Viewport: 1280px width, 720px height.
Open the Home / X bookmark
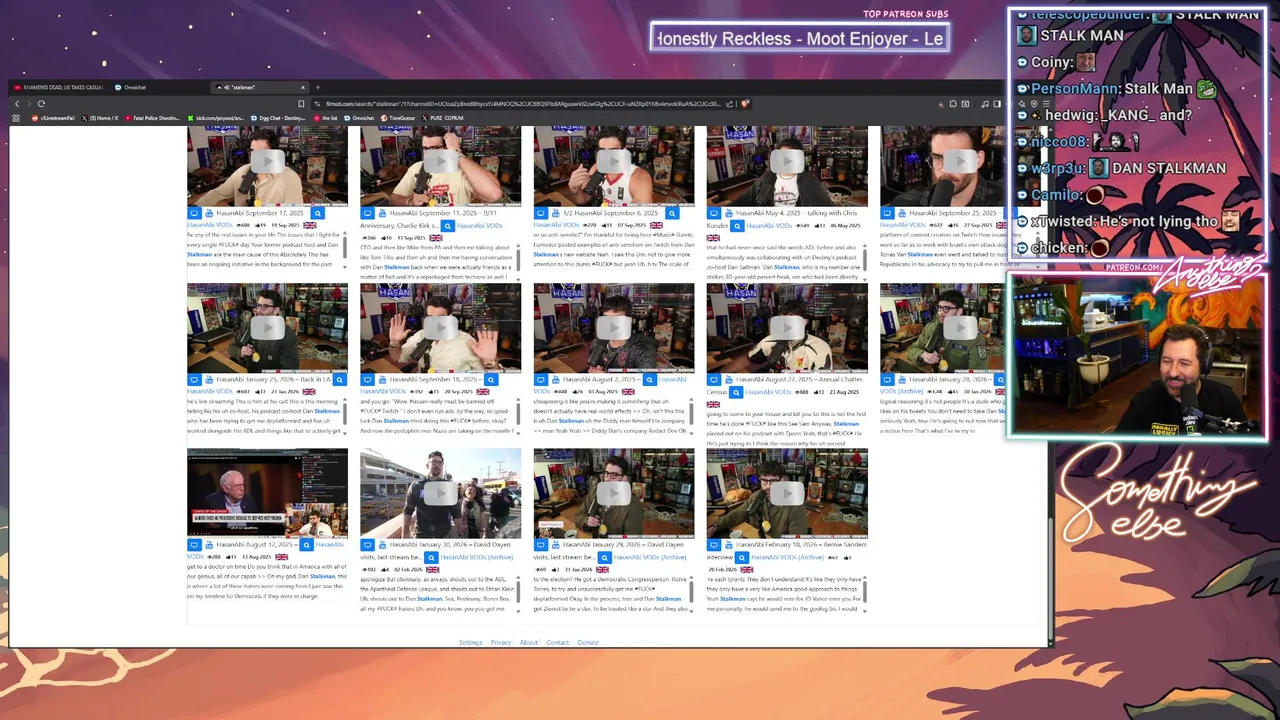point(100,118)
